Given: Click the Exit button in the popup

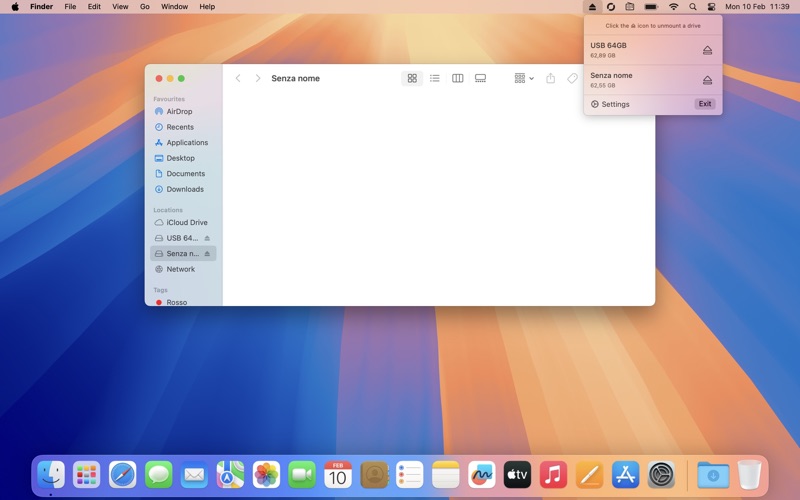Looking at the screenshot, I should click(x=705, y=104).
